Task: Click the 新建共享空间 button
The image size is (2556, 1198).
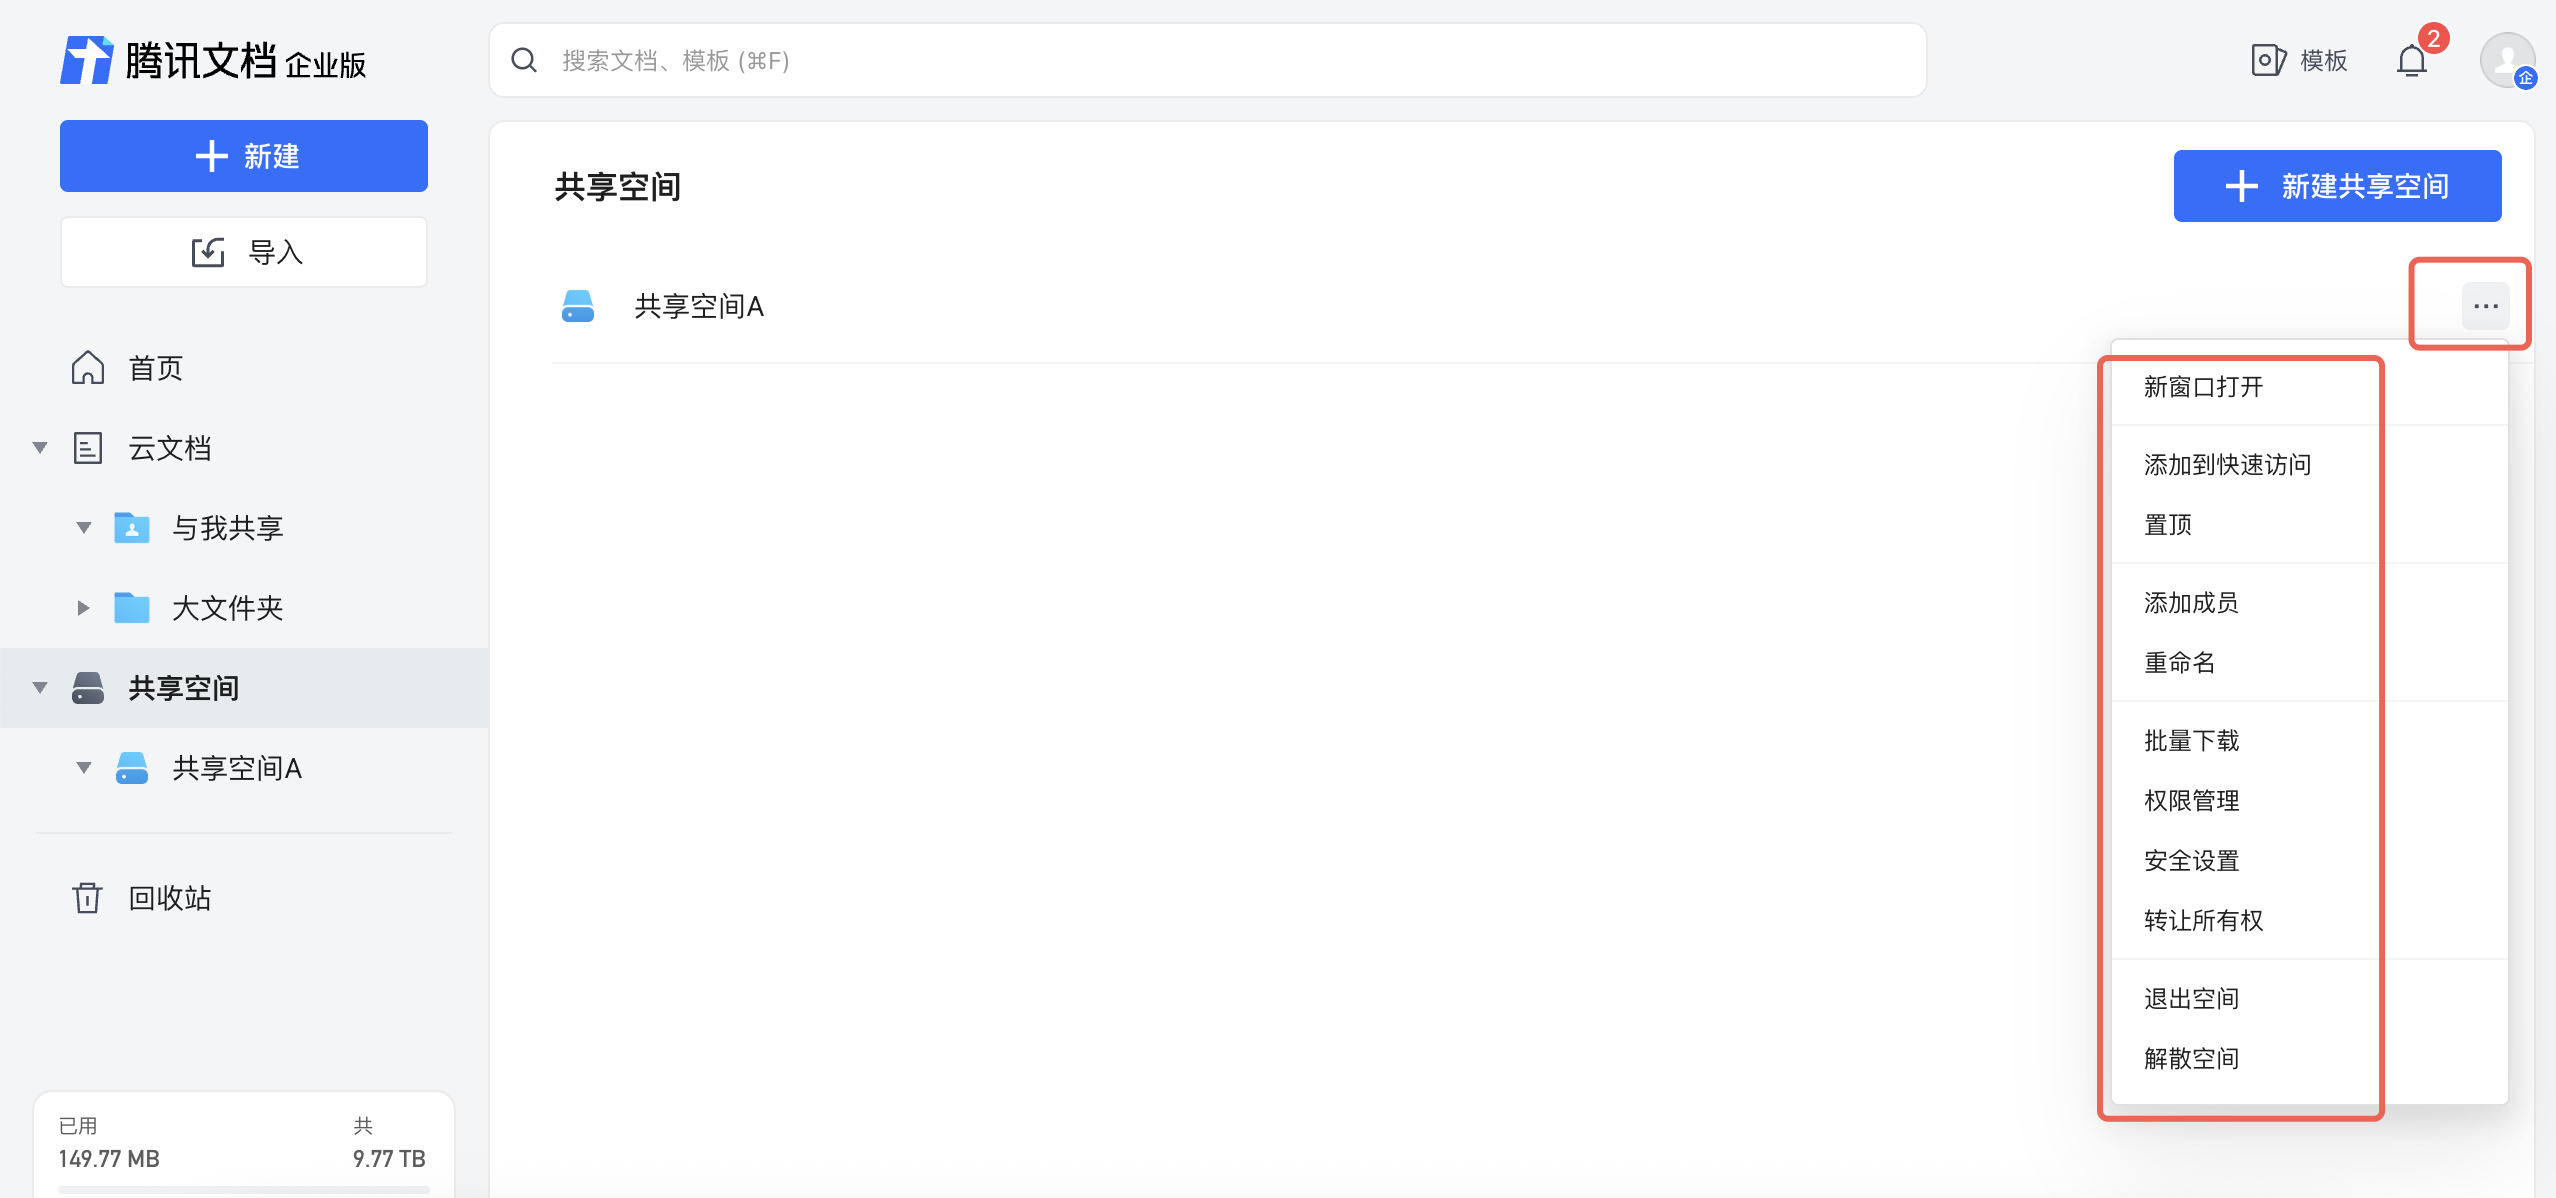Action: (2337, 186)
